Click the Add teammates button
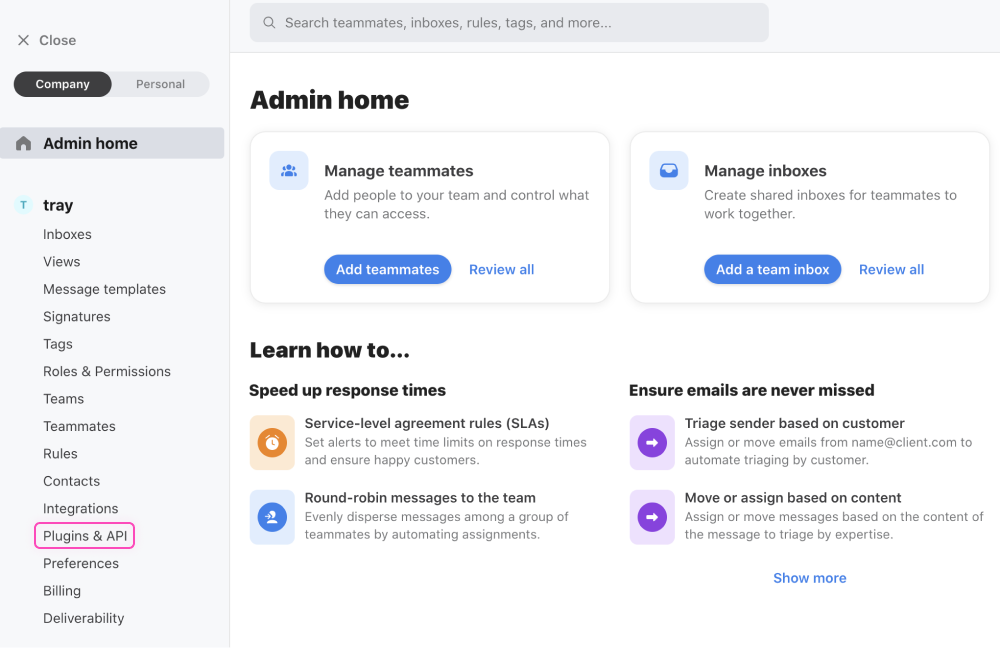Screen dimensions: 1000x648 click(387, 269)
